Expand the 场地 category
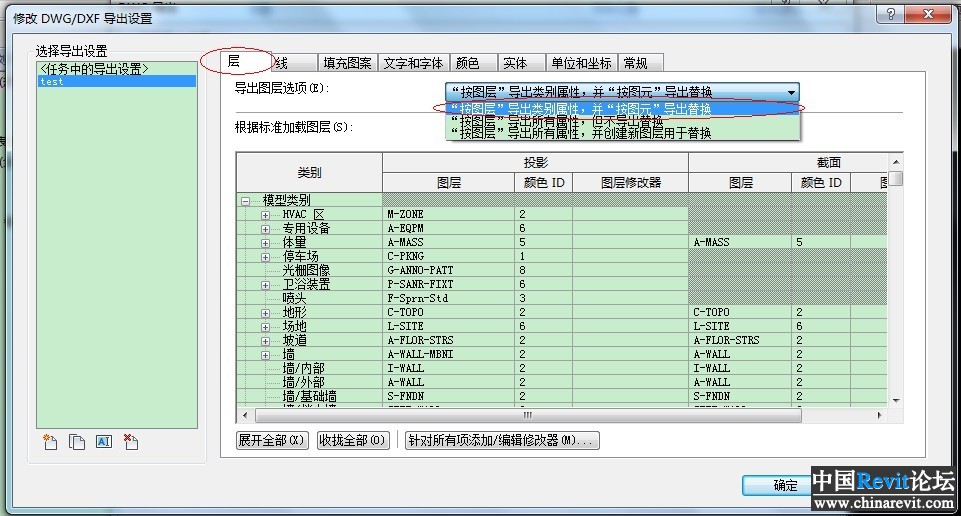The image size is (961, 516). click(x=265, y=327)
